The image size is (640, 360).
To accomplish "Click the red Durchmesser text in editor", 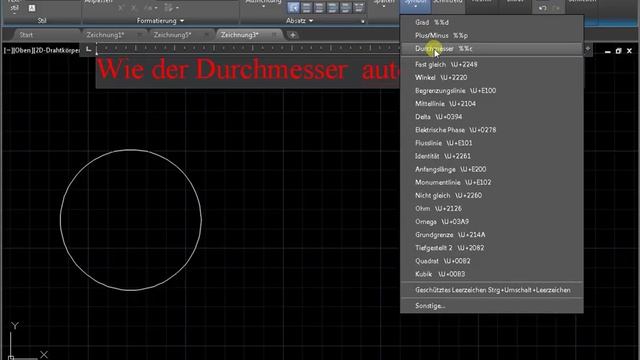I will pyautogui.click(x=272, y=69).
